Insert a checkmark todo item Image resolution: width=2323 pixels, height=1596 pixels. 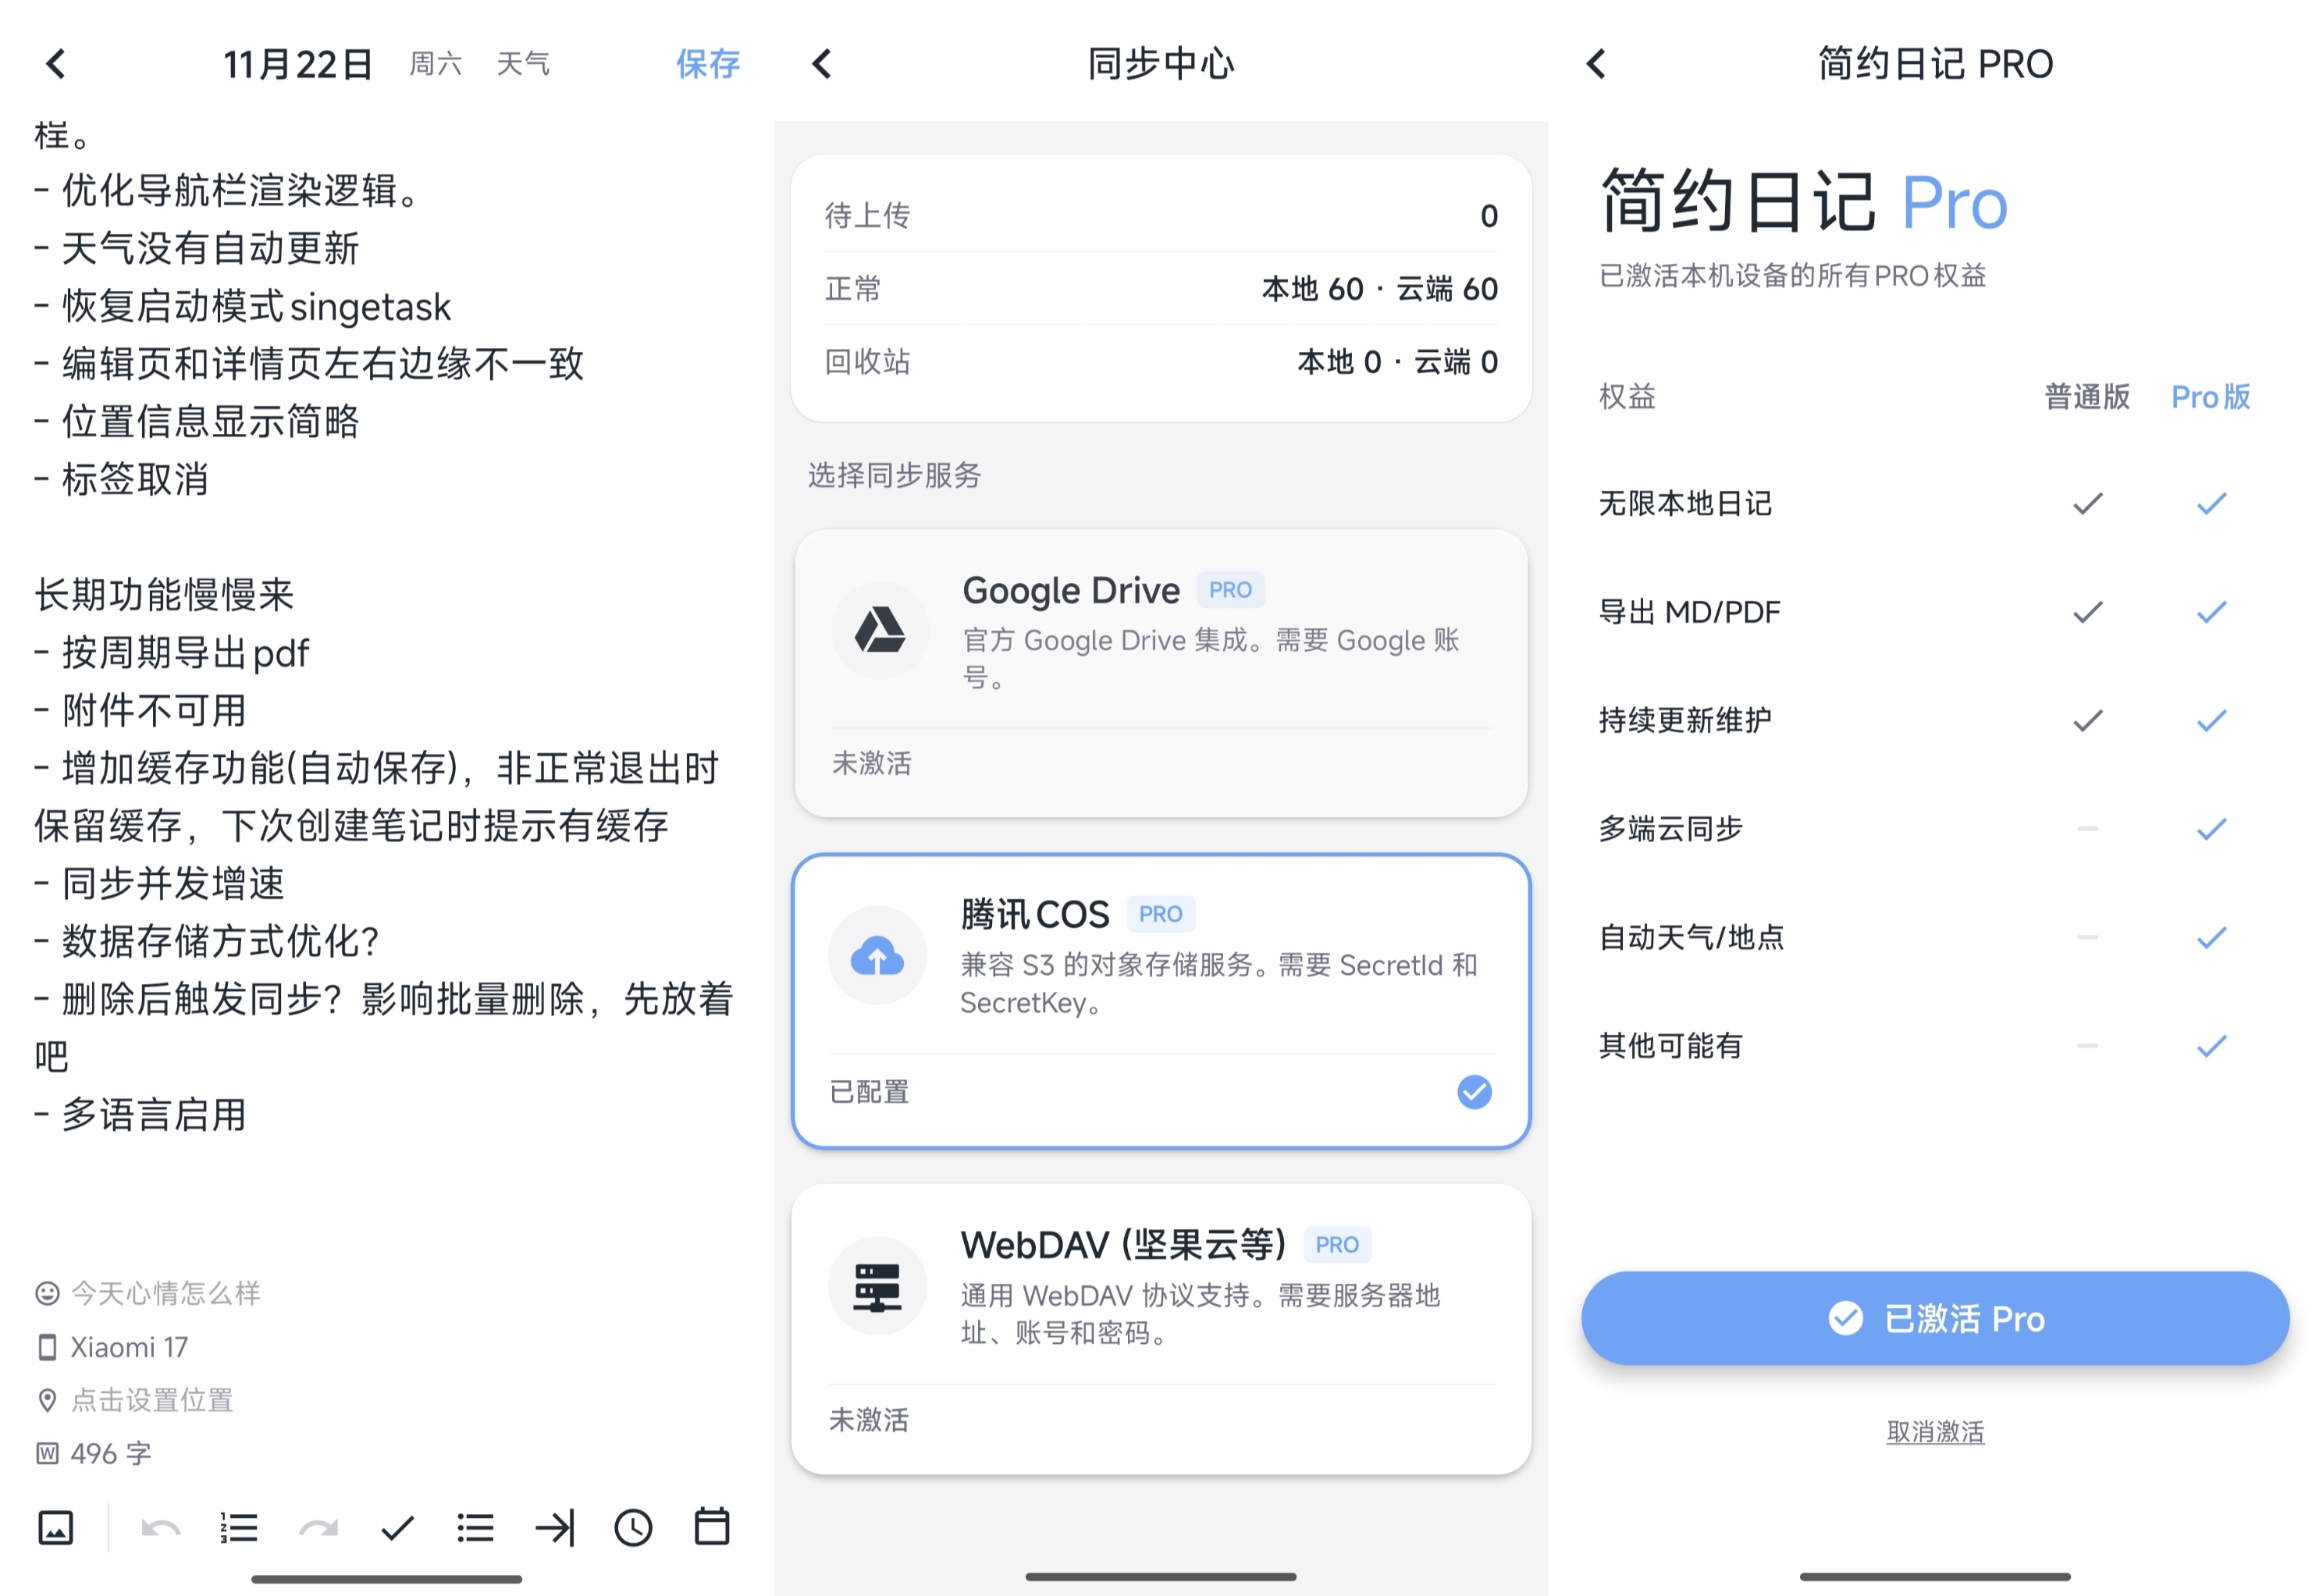(397, 1528)
